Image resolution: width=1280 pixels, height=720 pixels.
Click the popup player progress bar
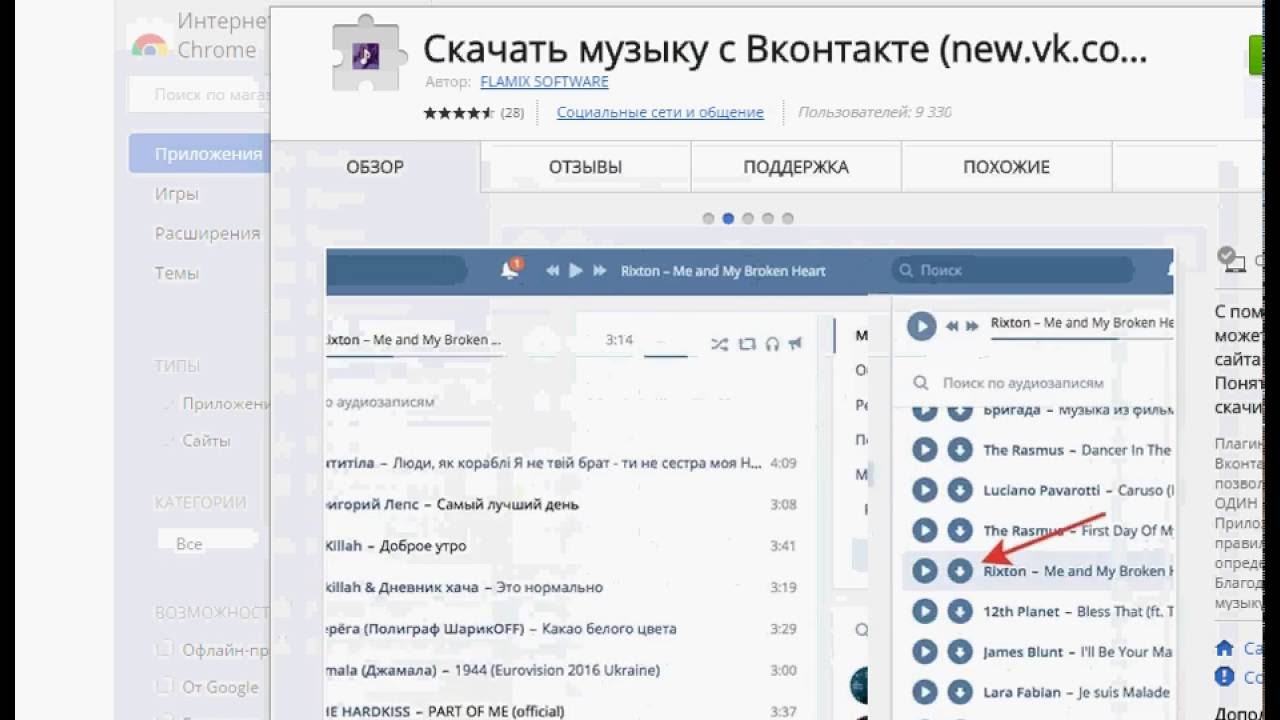point(1082,338)
